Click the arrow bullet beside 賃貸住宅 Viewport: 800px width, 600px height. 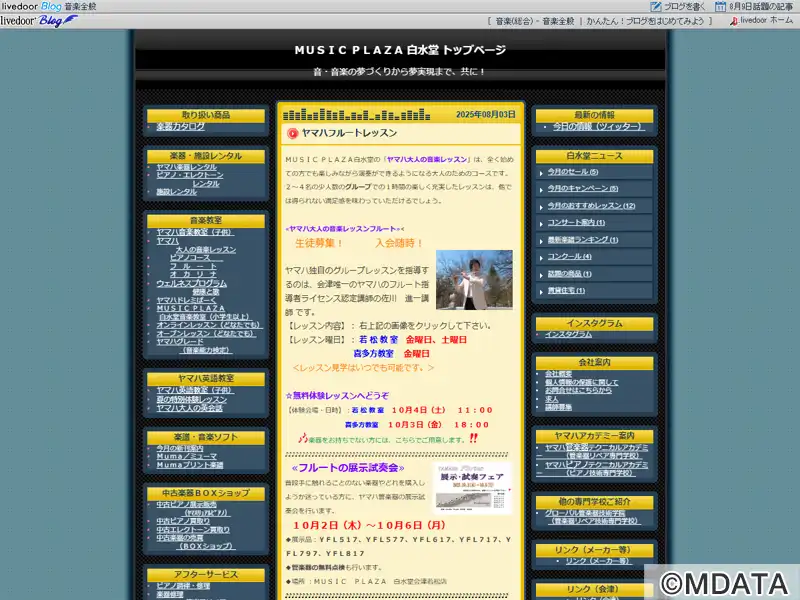tap(541, 292)
